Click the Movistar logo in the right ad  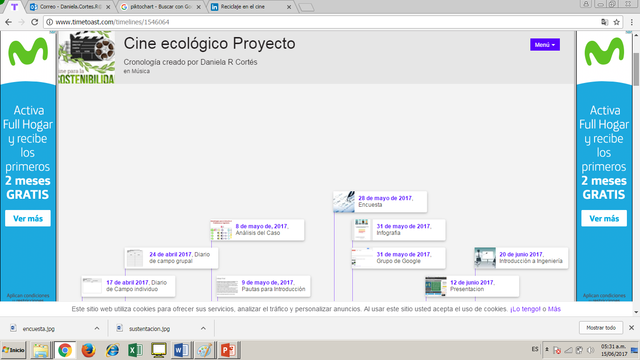click(x=604, y=51)
